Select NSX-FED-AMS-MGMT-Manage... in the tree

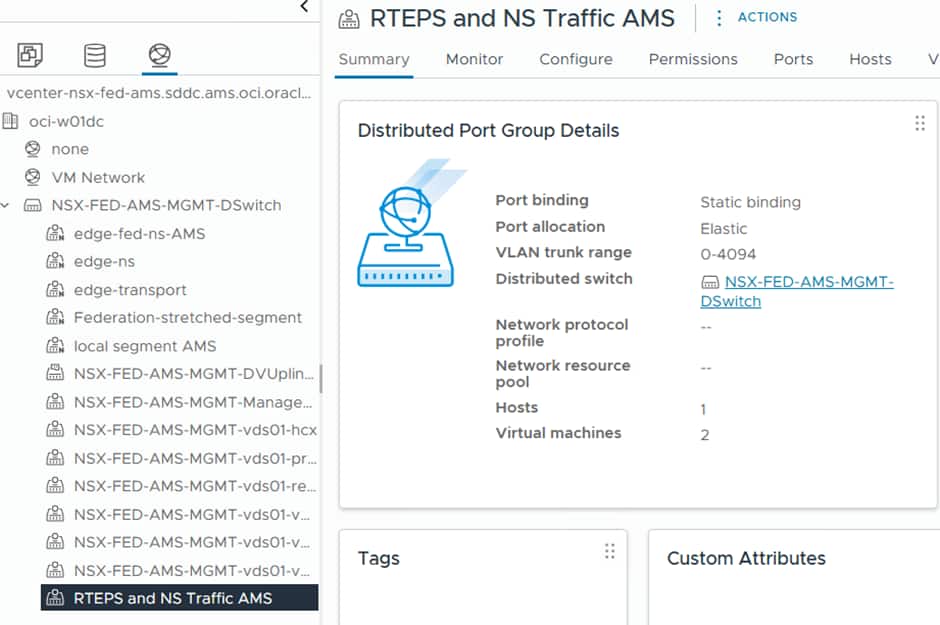point(193,402)
